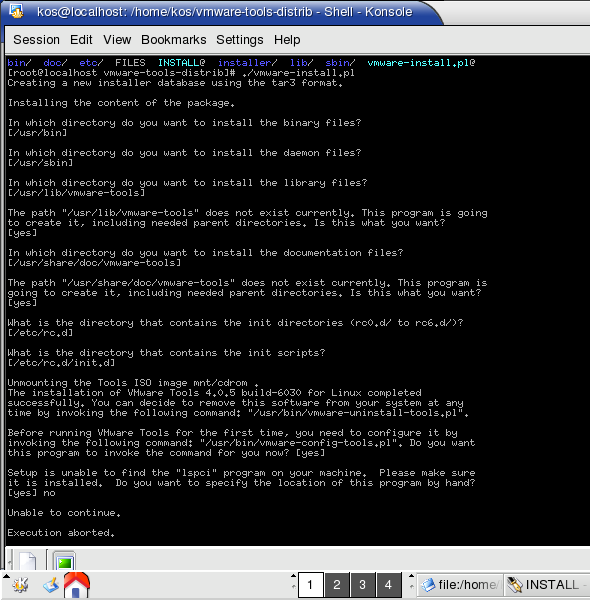Viewport: 590px width, 600px height.
Task: Open the Settings menu
Action: pos(240,40)
